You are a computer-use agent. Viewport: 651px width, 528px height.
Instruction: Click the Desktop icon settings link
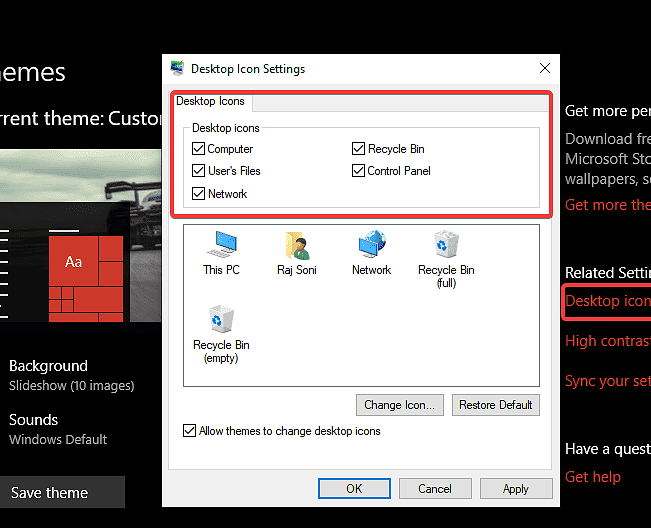(x=608, y=301)
